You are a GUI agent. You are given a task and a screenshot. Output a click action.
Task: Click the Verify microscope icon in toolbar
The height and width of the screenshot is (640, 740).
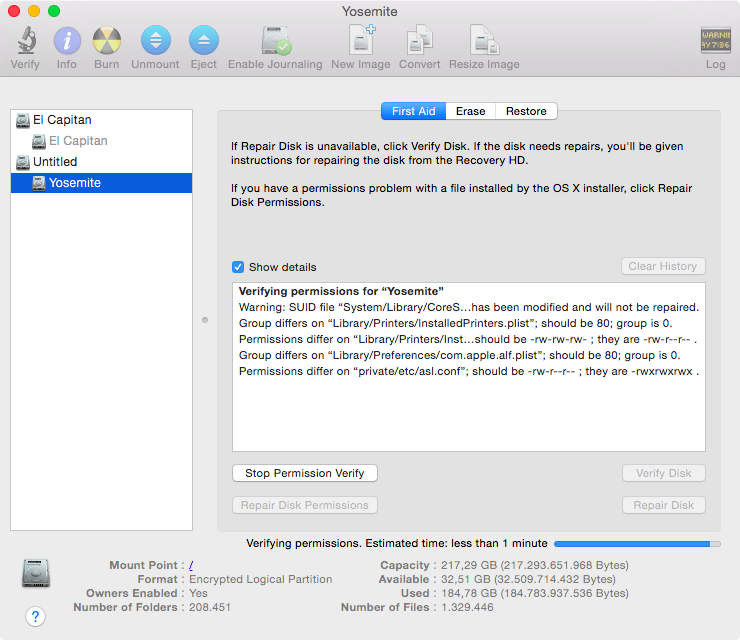click(x=25, y=41)
